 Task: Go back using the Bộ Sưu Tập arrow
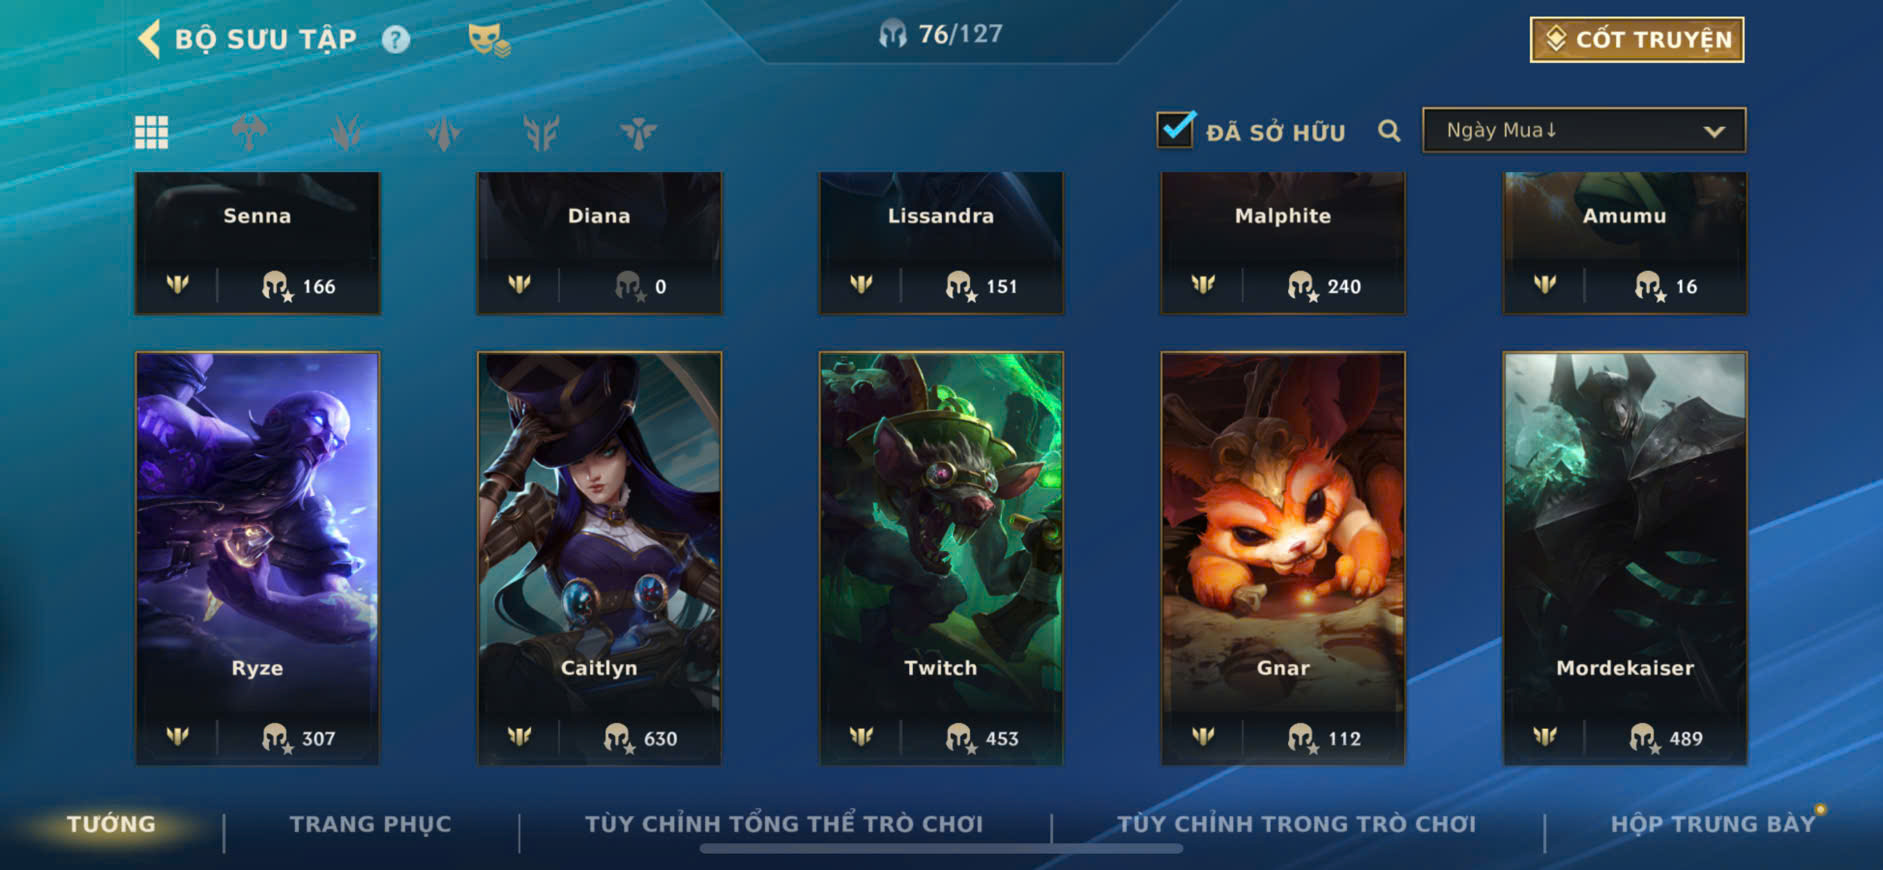[x=149, y=39]
